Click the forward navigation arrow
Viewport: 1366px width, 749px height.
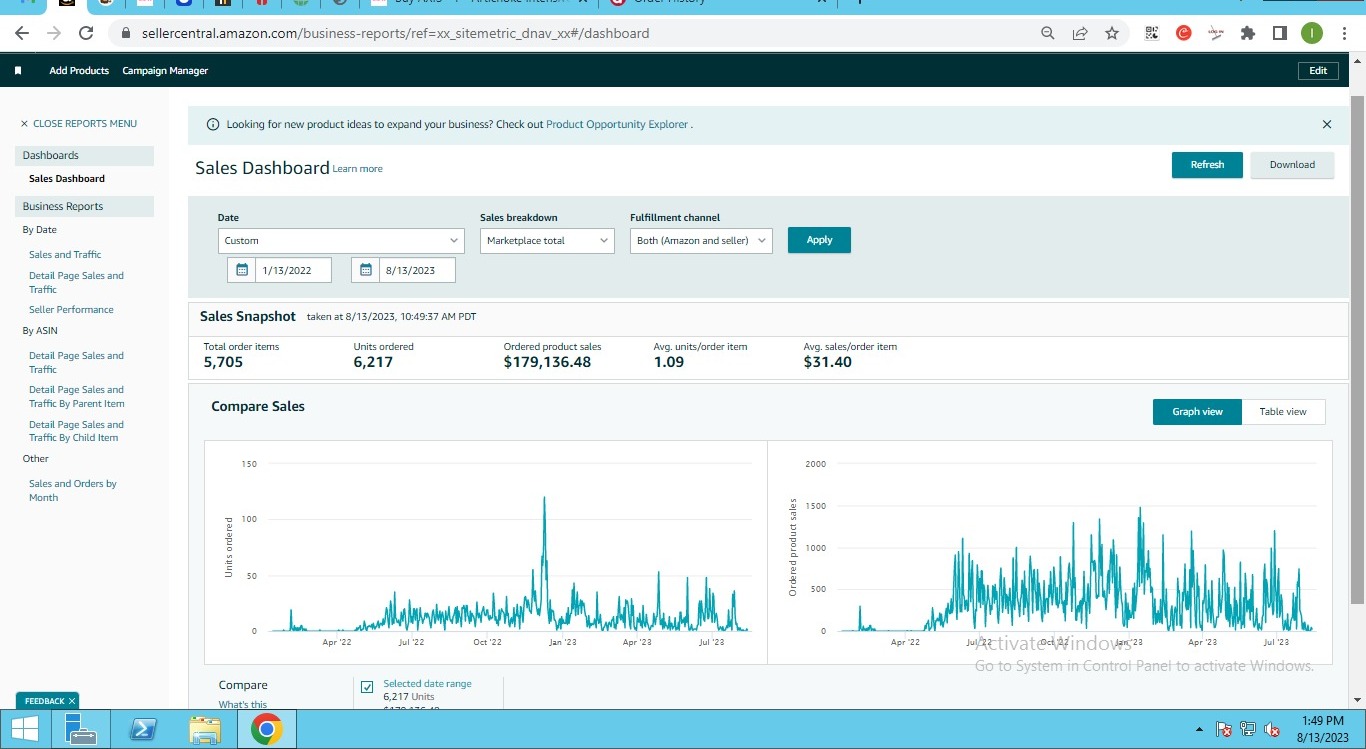coord(54,33)
